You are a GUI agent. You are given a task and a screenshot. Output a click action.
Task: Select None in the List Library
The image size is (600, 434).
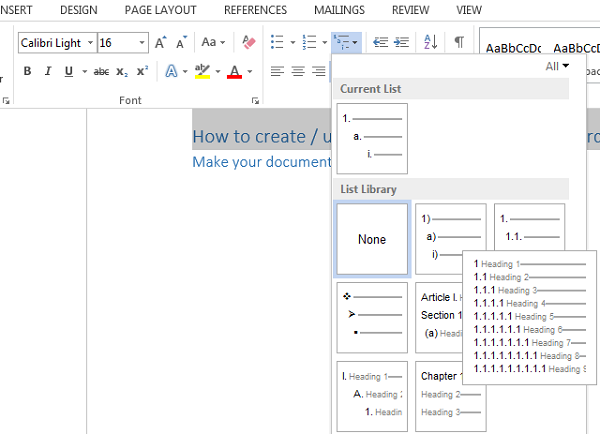click(372, 240)
